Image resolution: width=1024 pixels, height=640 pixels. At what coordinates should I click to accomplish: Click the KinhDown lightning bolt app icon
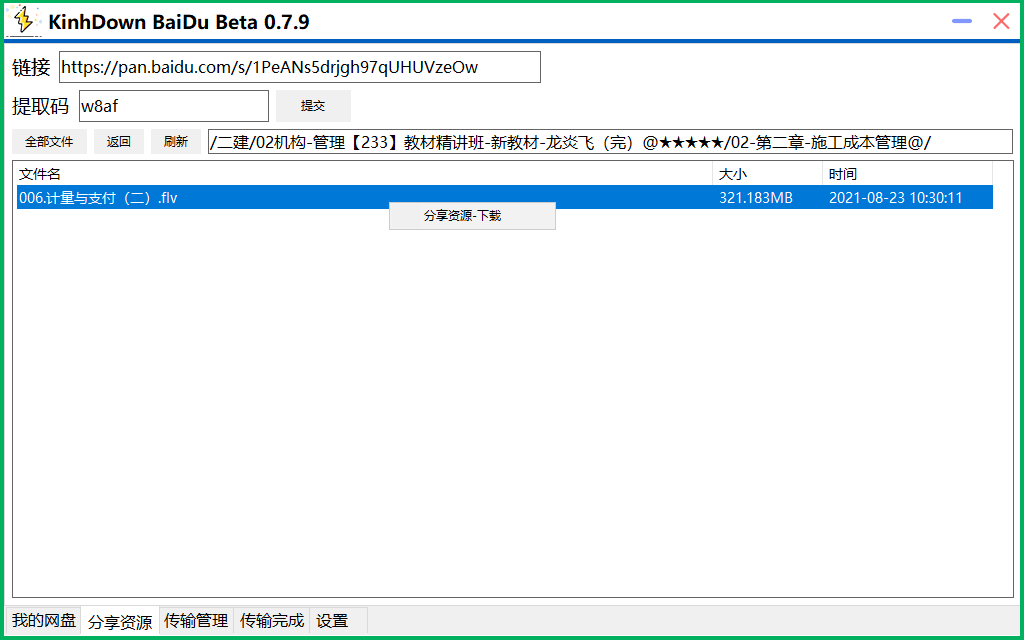click(x=23, y=21)
